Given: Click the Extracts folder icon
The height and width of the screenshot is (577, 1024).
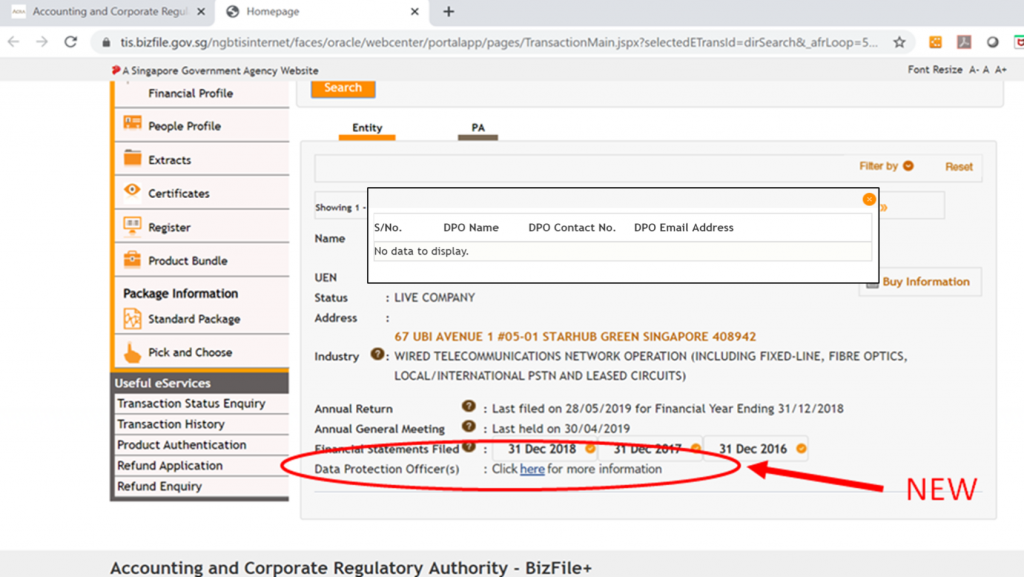Looking at the screenshot, I should tap(133, 157).
